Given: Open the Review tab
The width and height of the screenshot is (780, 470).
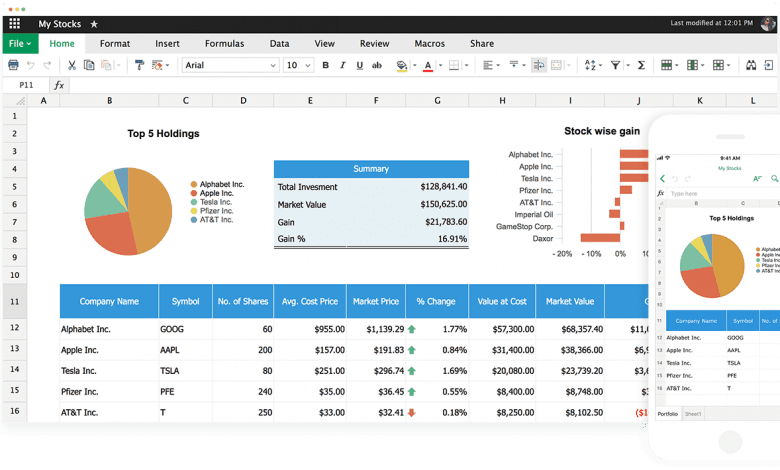Looking at the screenshot, I should pyautogui.click(x=375, y=44).
